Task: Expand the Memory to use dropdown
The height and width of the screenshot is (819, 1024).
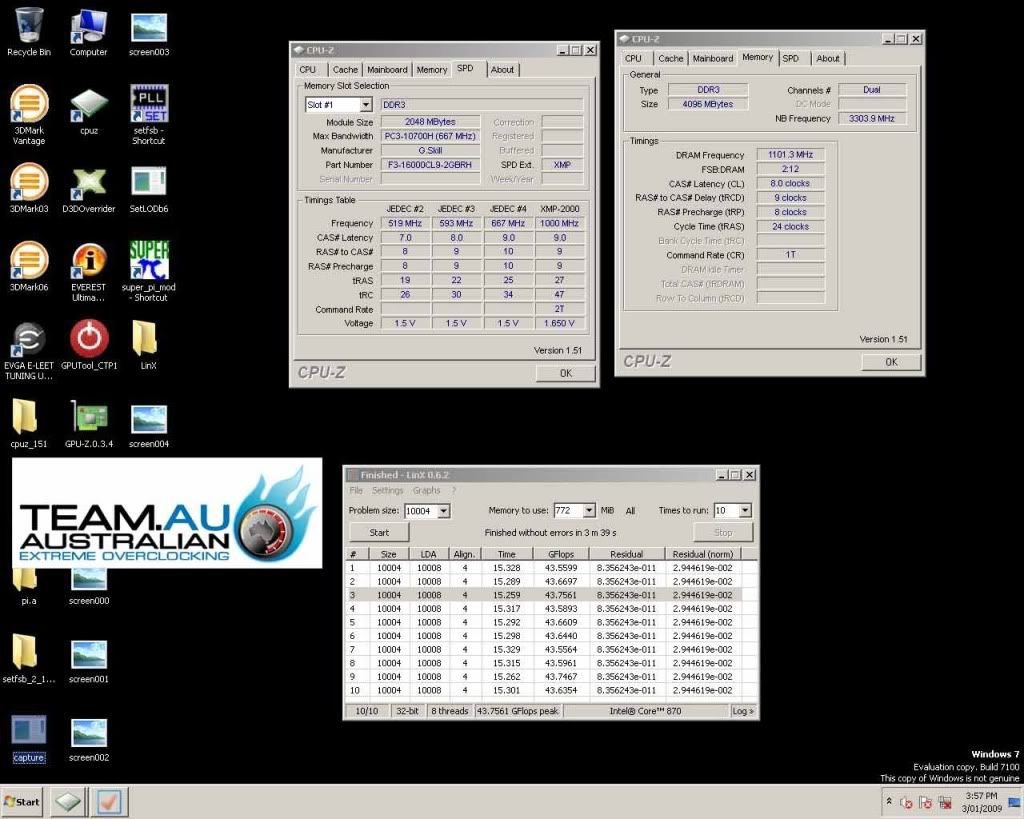Action: [588, 510]
